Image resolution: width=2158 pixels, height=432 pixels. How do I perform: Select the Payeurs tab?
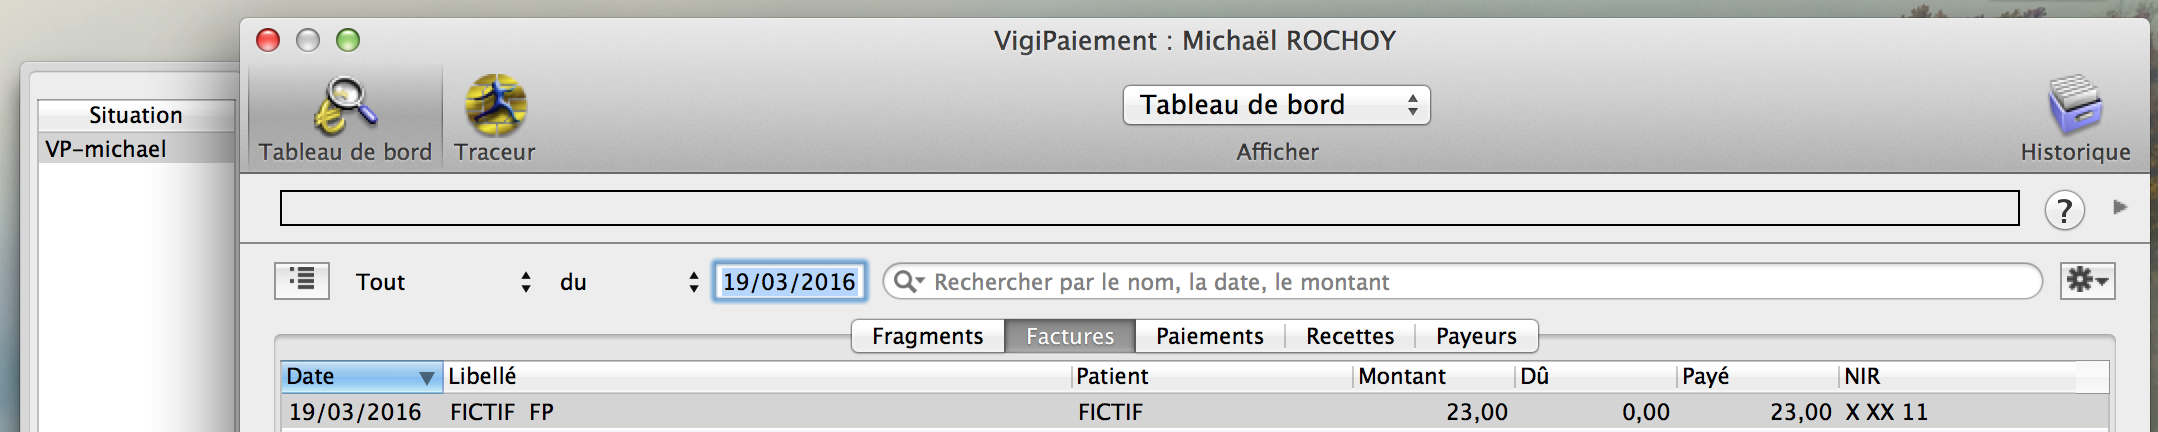1476,336
